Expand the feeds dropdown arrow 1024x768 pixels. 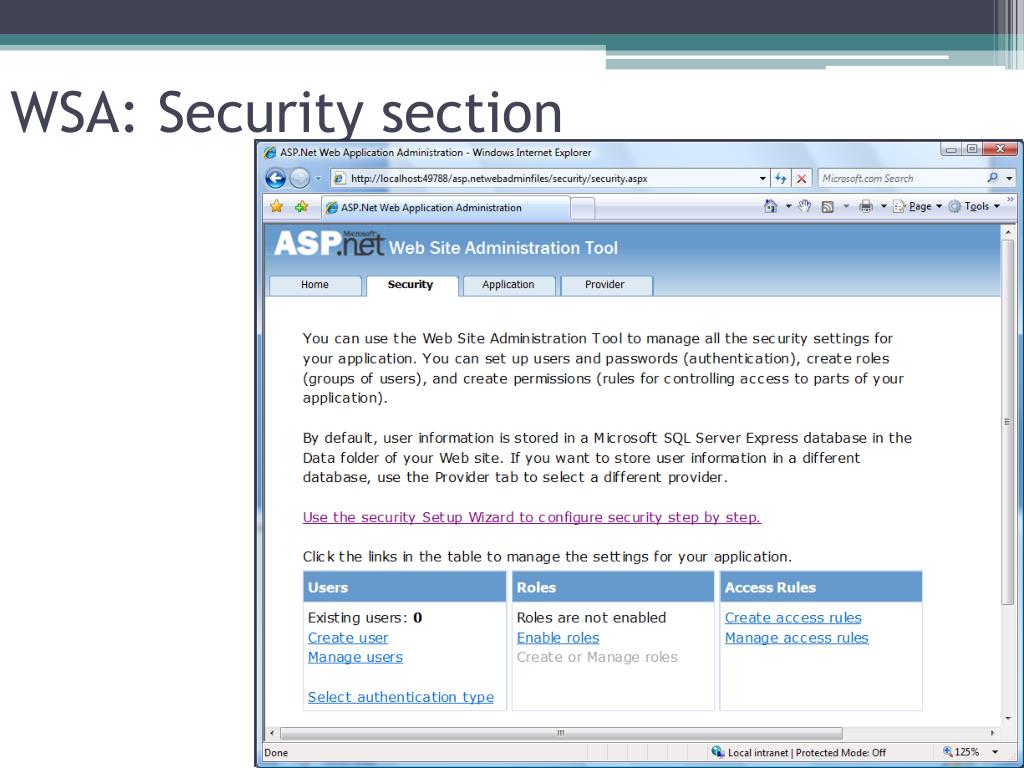pos(846,206)
